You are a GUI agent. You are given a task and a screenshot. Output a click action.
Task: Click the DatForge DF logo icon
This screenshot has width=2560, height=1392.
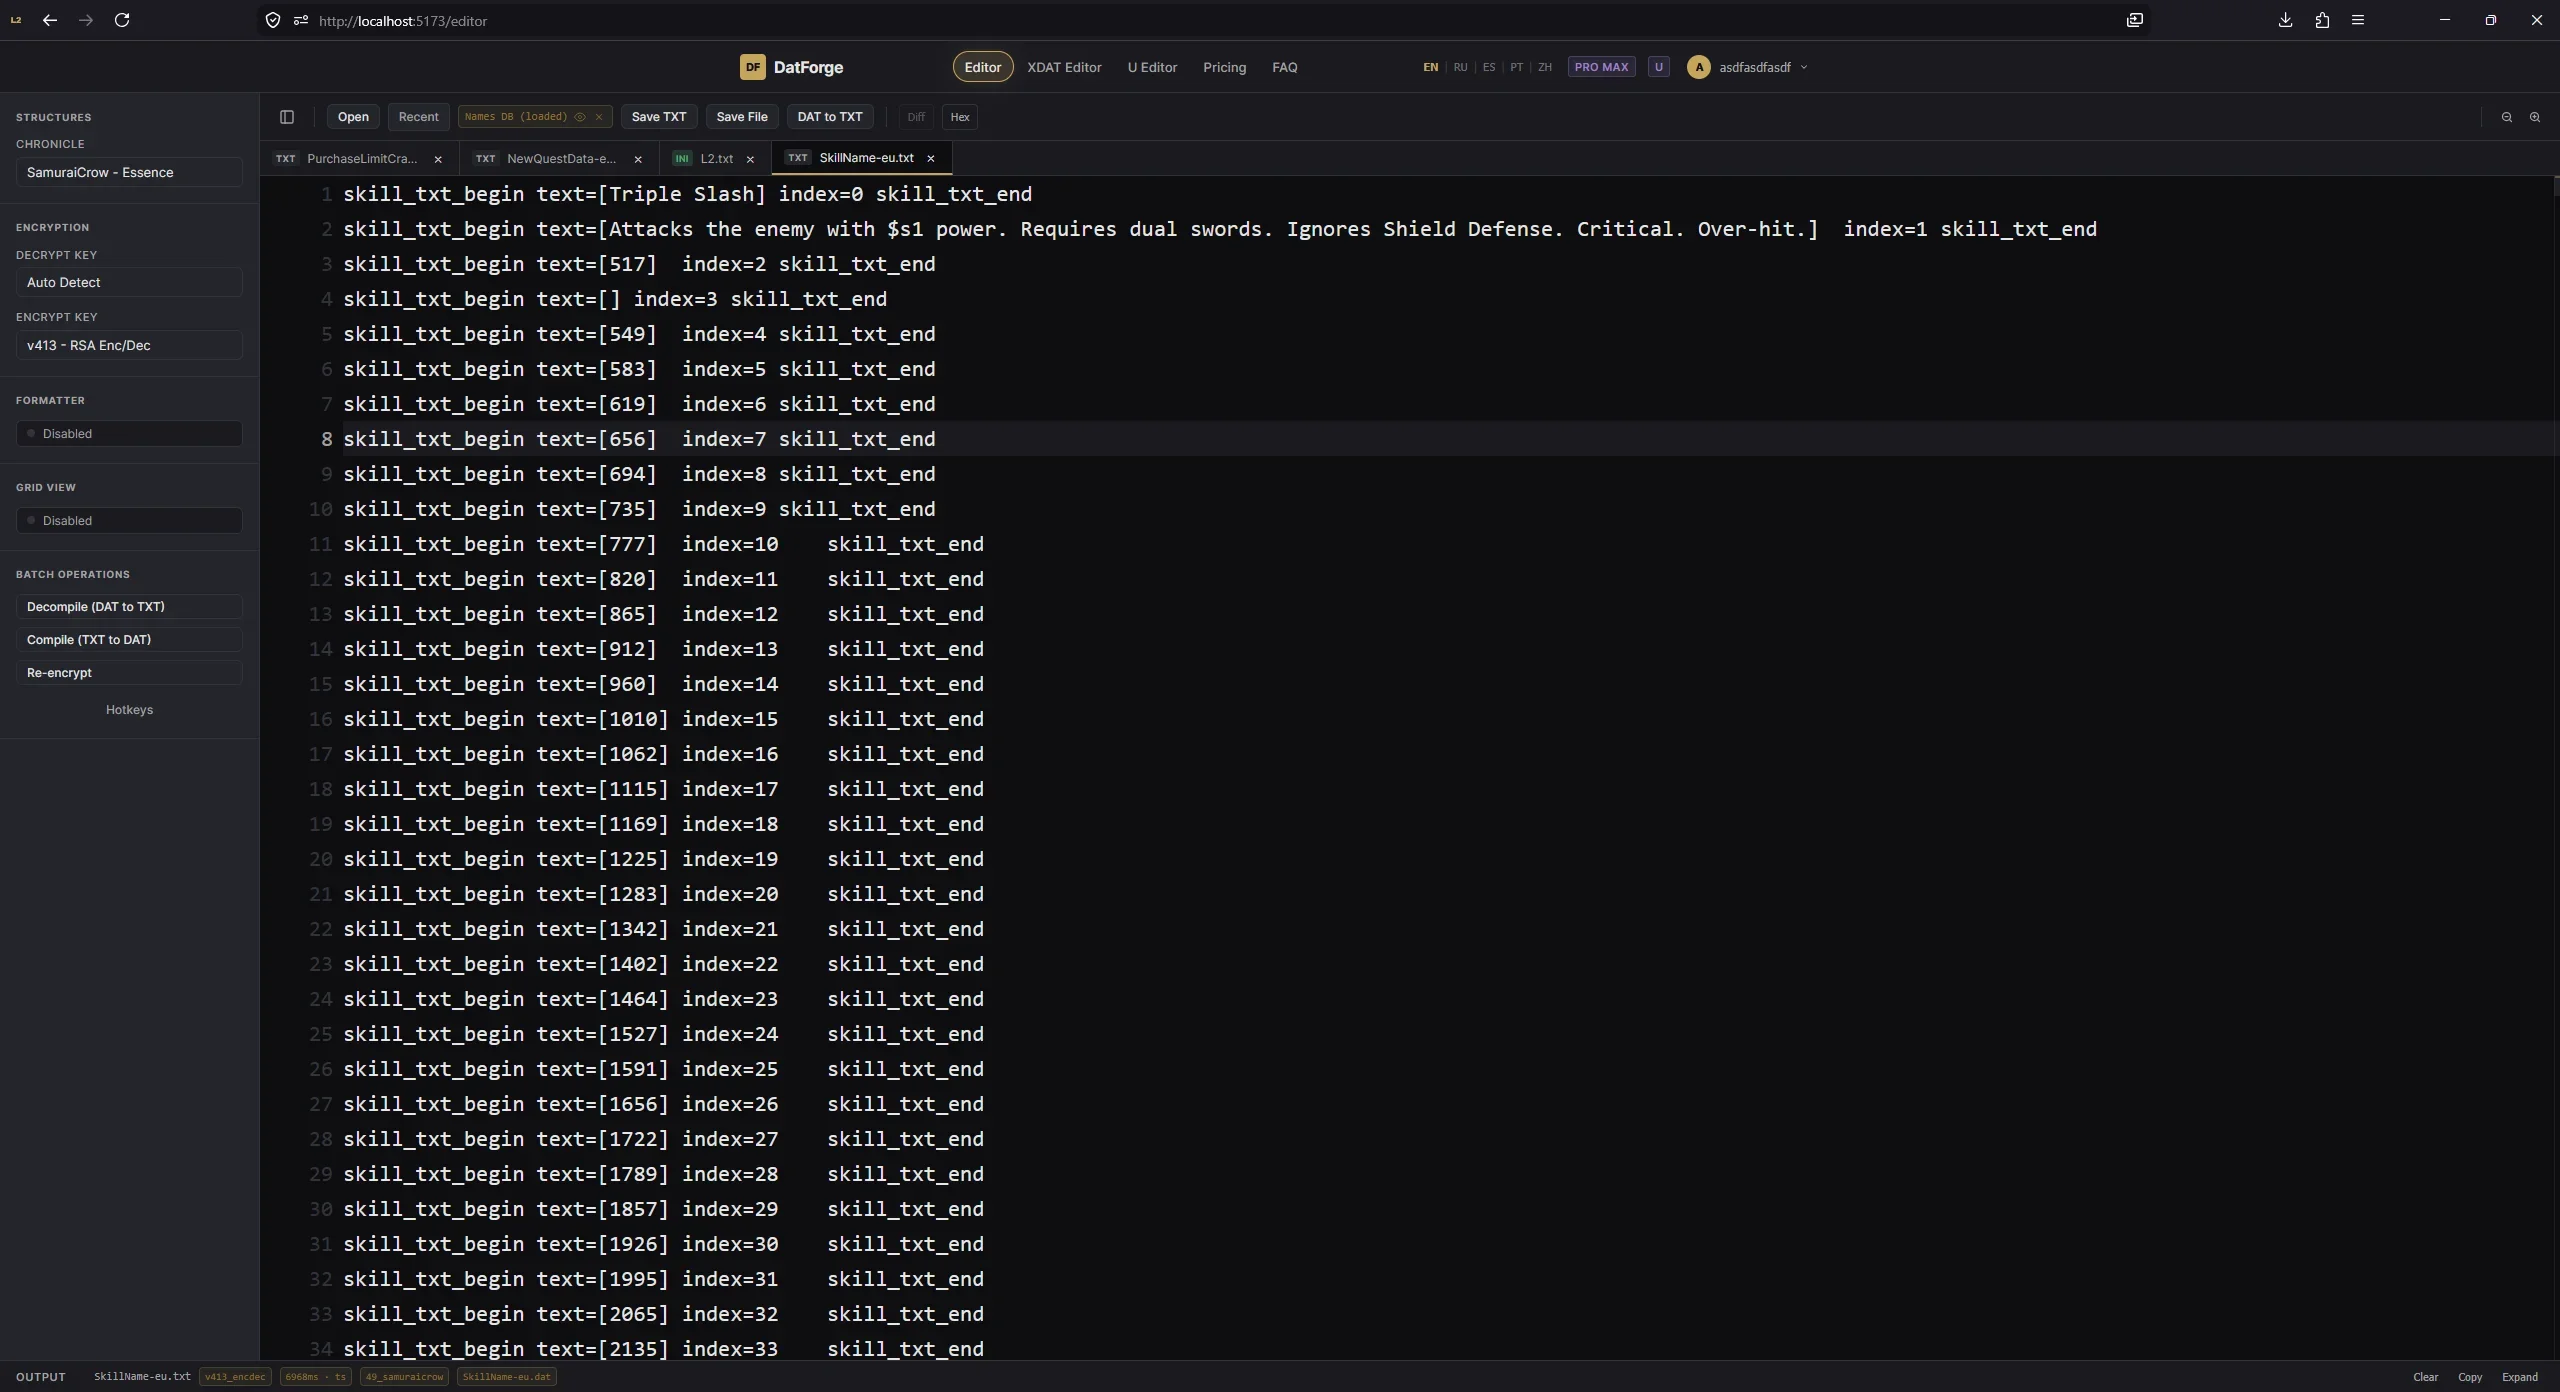(752, 67)
